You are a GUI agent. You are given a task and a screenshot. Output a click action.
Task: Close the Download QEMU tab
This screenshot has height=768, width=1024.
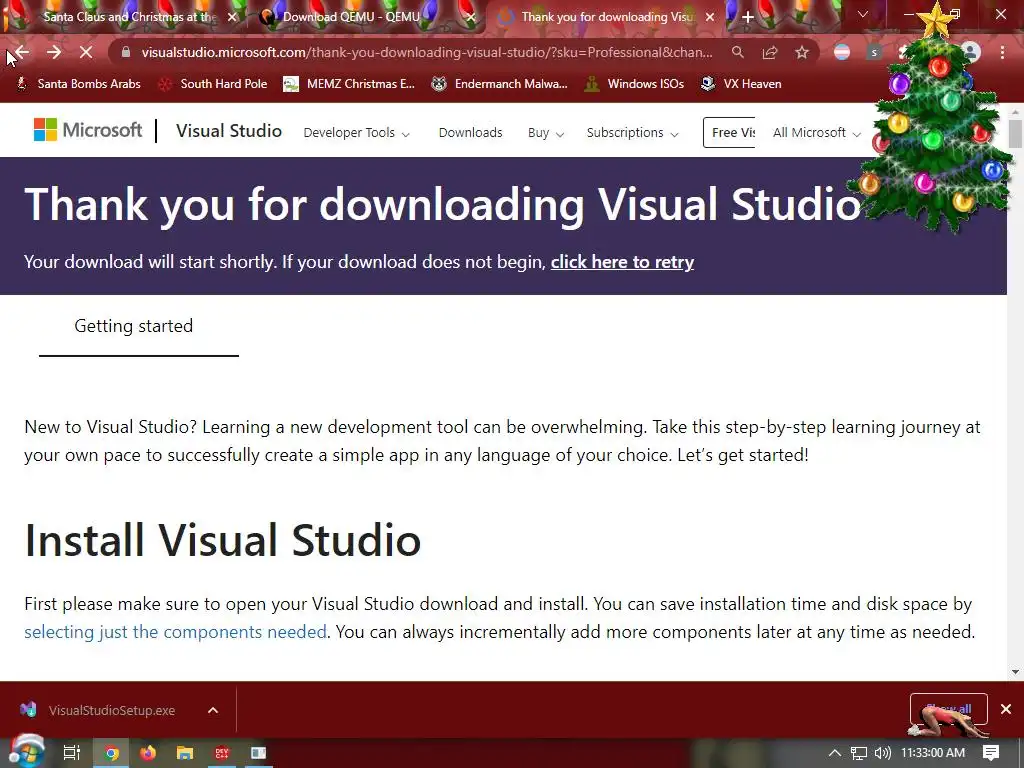471,17
